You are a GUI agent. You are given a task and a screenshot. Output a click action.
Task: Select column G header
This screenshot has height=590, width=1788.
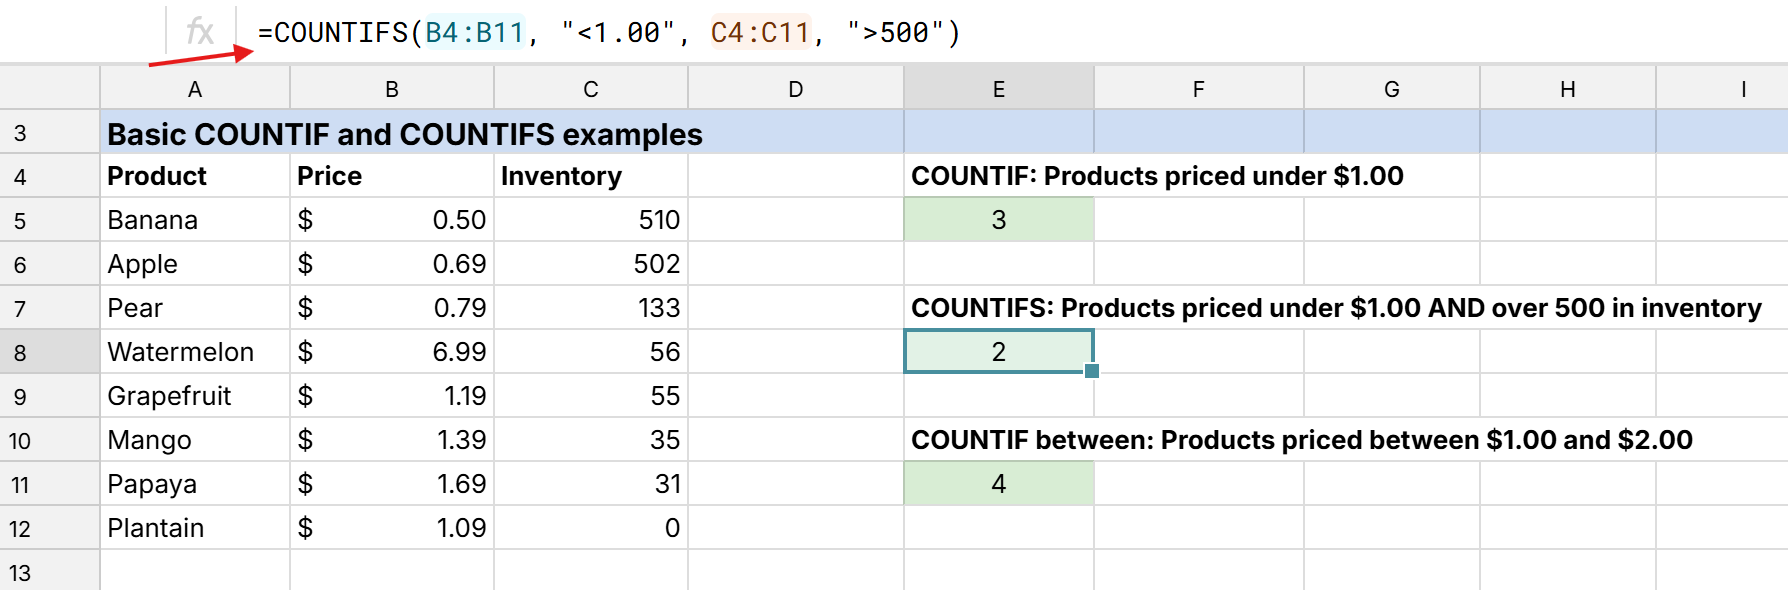[1391, 89]
